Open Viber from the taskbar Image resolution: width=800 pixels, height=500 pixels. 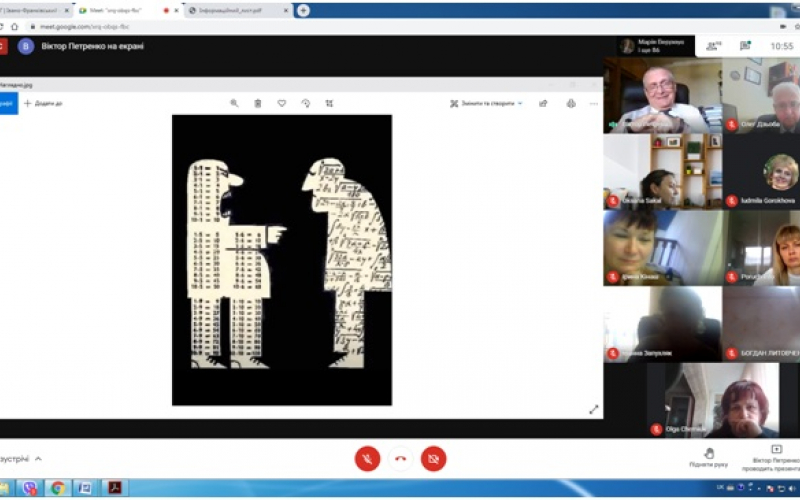click(x=30, y=488)
